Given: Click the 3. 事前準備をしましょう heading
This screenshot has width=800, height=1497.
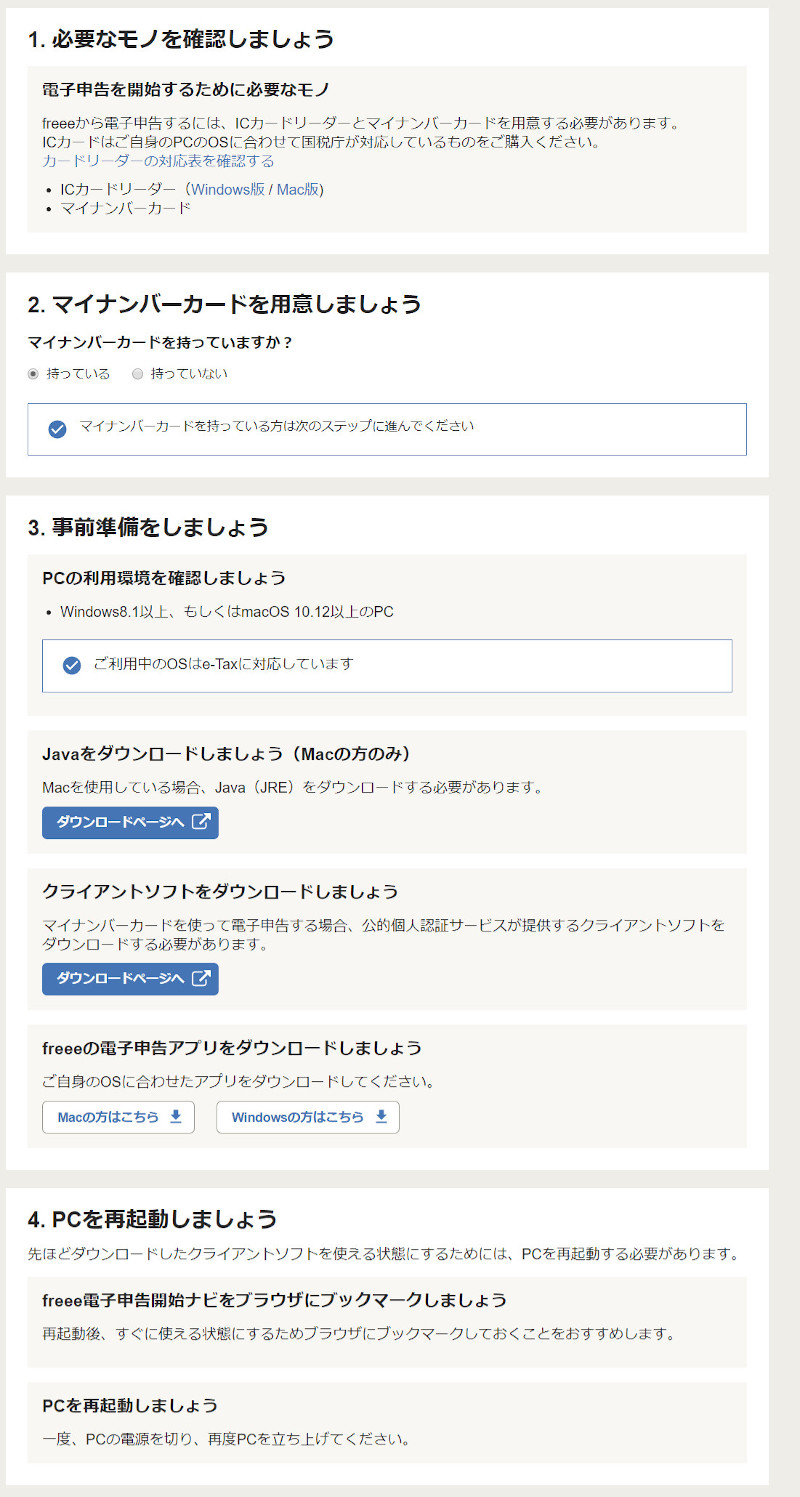Looking at the screenshot, I should point(148,526).
